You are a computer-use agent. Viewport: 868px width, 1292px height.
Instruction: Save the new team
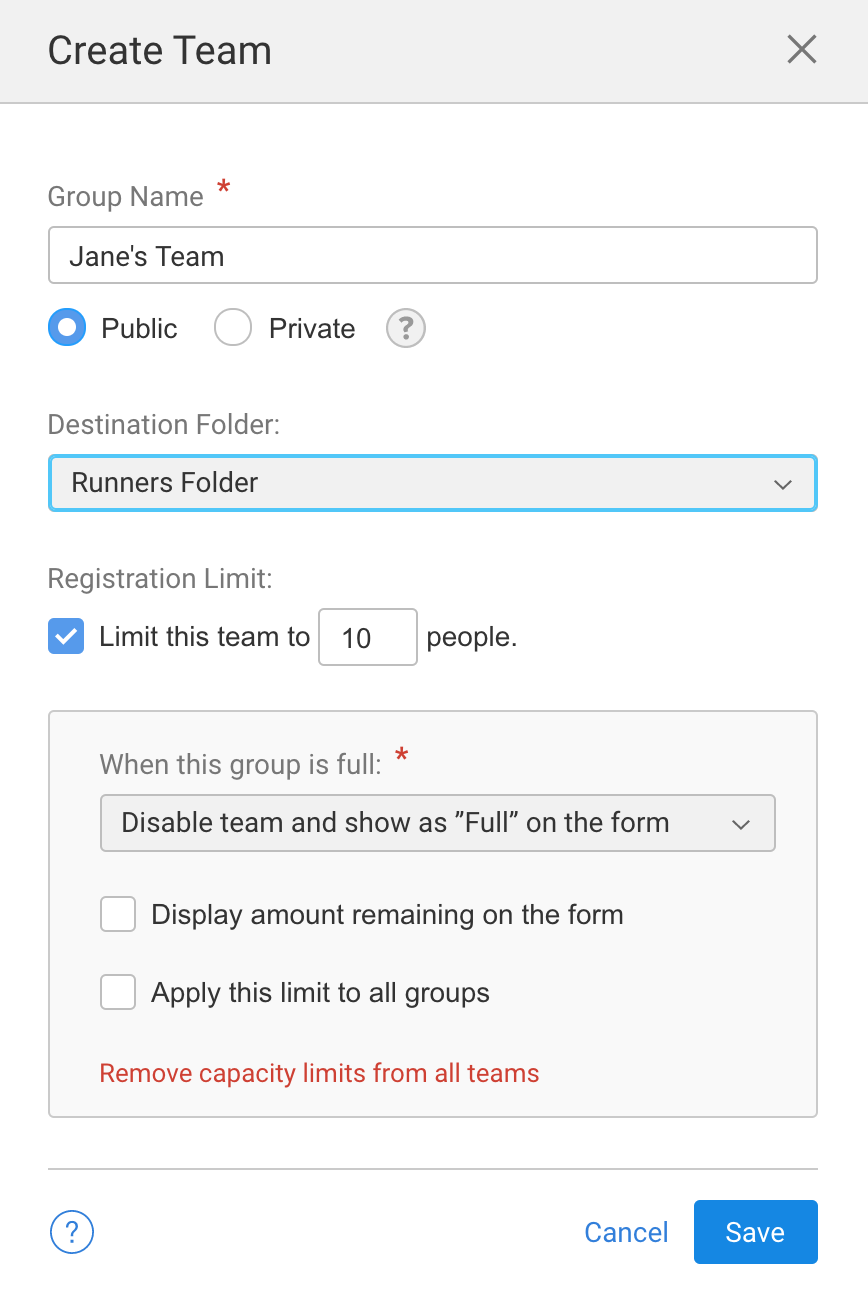pyautogui.click(x=755, y=1232)
